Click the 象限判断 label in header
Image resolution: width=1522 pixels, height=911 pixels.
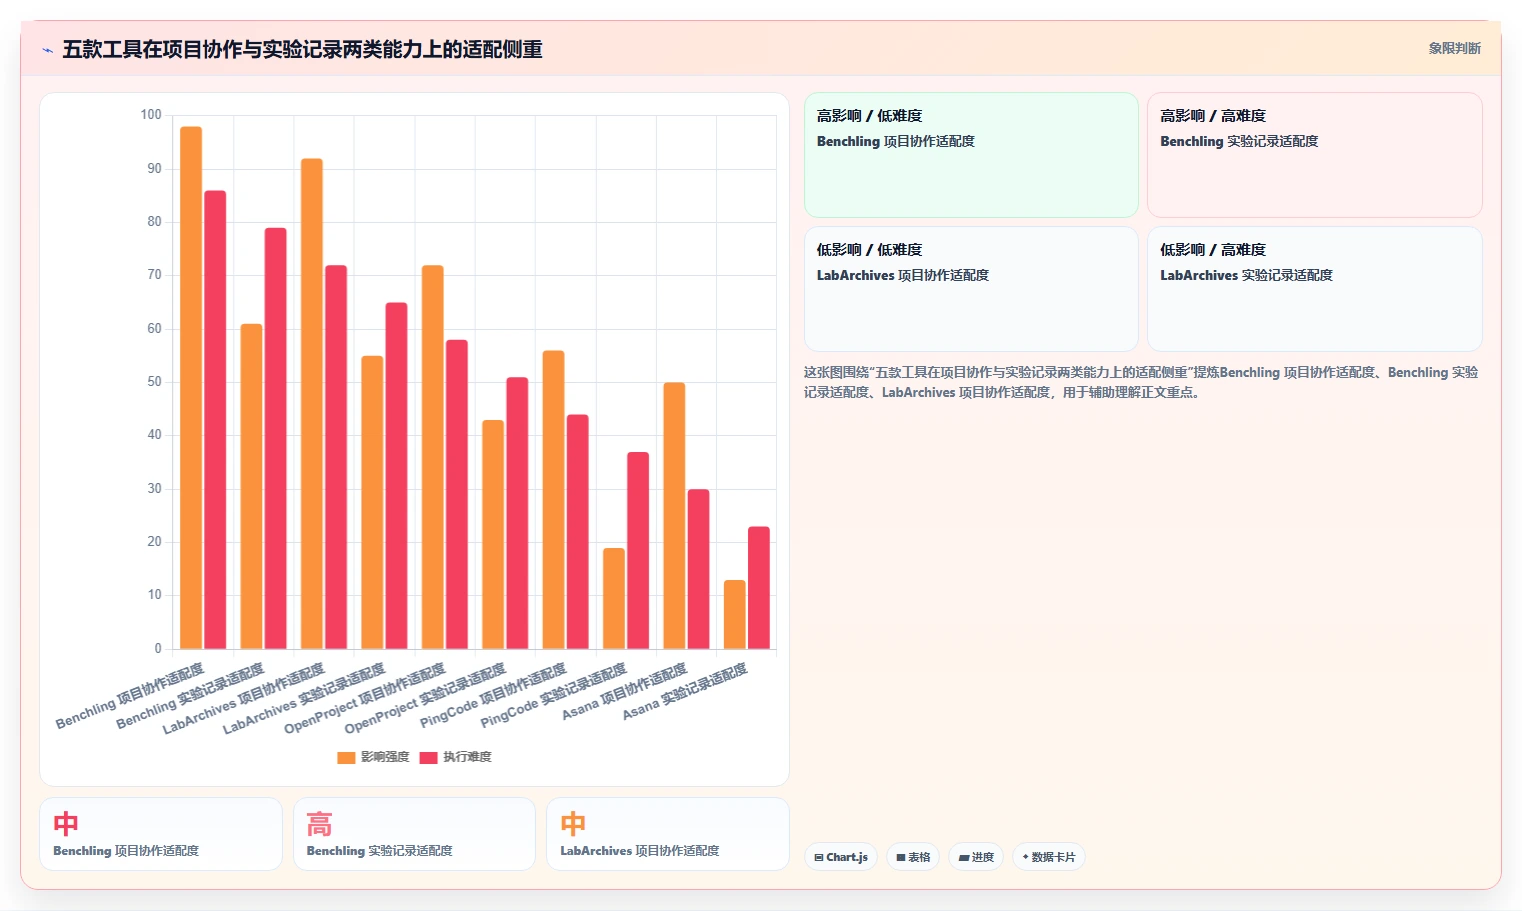1454,48
